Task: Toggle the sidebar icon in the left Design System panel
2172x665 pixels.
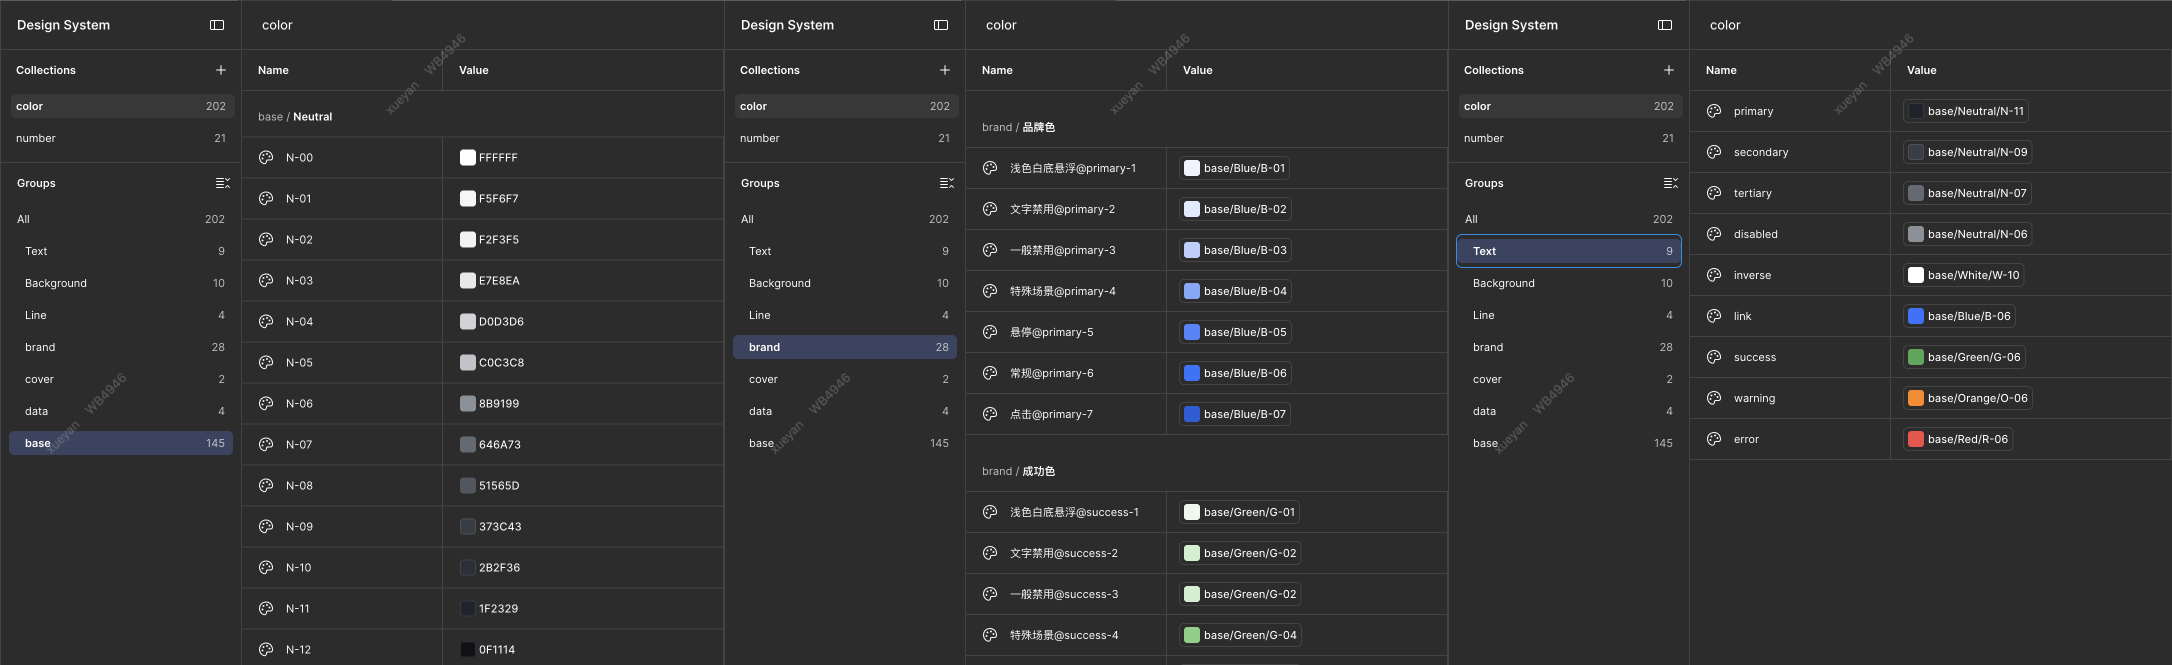Action: click(x=217, y=25)
